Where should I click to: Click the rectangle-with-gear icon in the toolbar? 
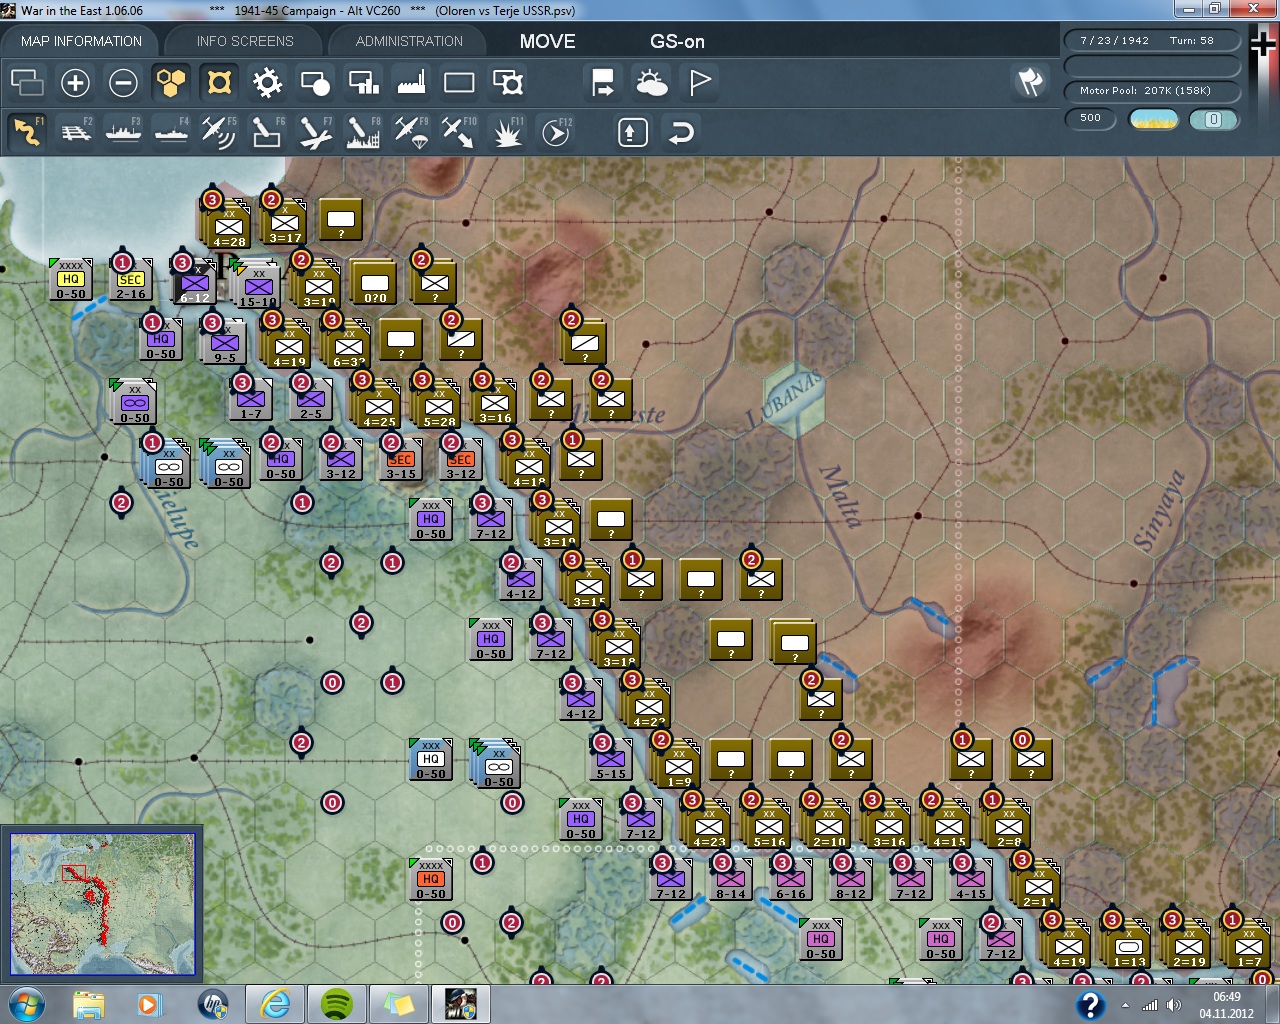click(508, 83)
